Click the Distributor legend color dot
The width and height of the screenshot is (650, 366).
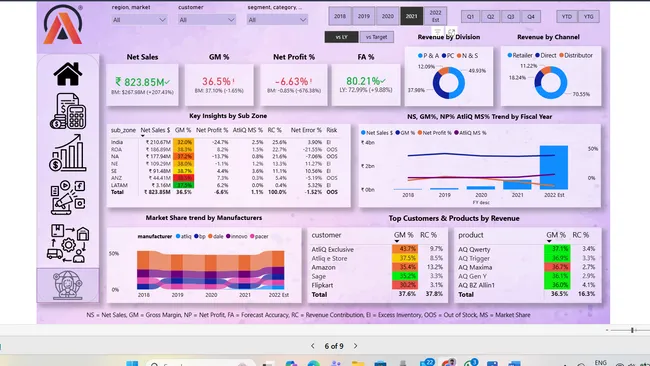coord(561,55)
